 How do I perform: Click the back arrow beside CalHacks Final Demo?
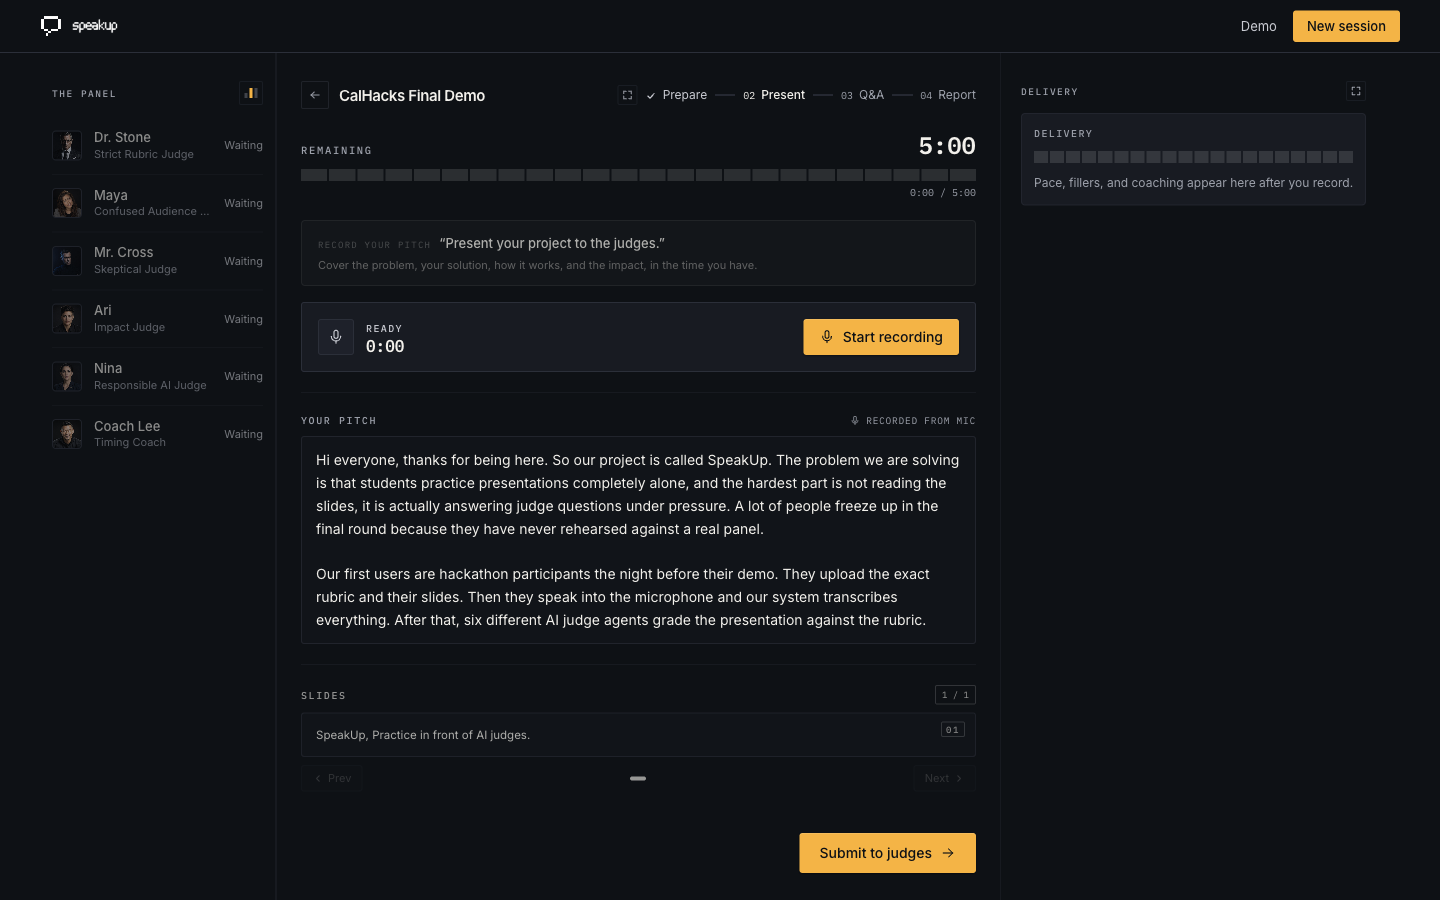(x=315, y=95)
